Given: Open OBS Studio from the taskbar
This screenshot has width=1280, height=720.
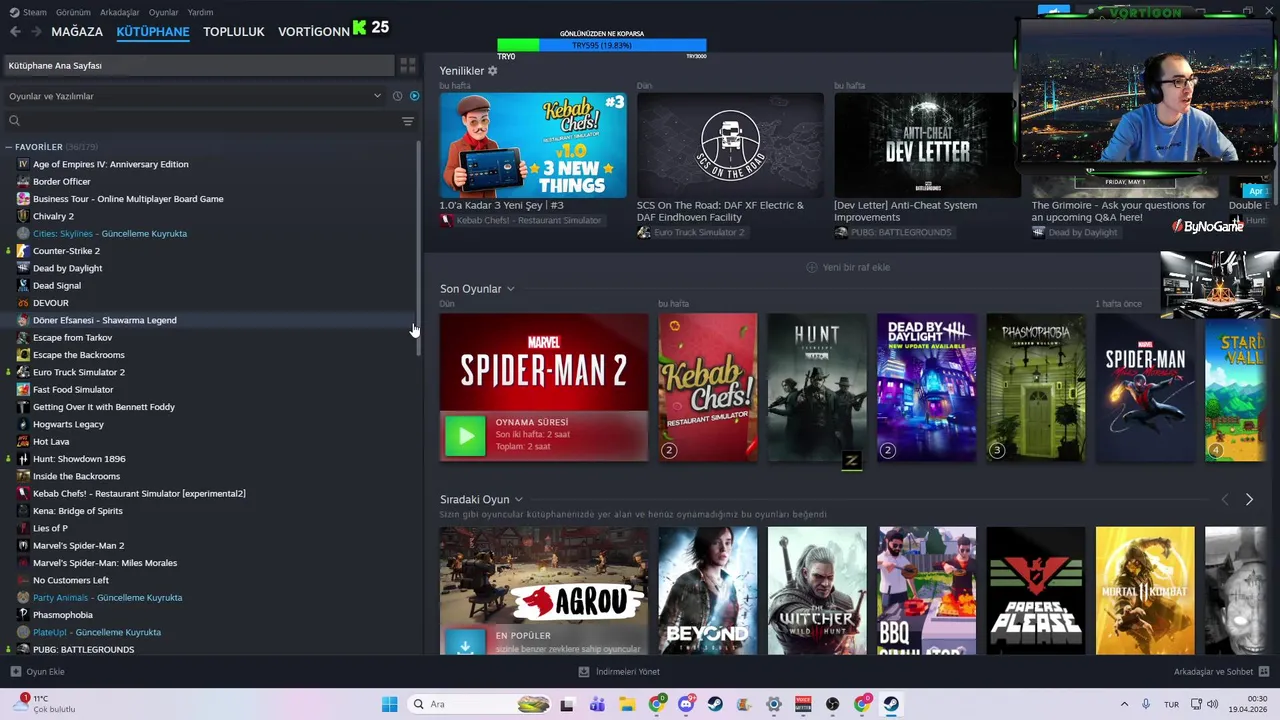Looking at the screenshot, I should tap(832, 704).
